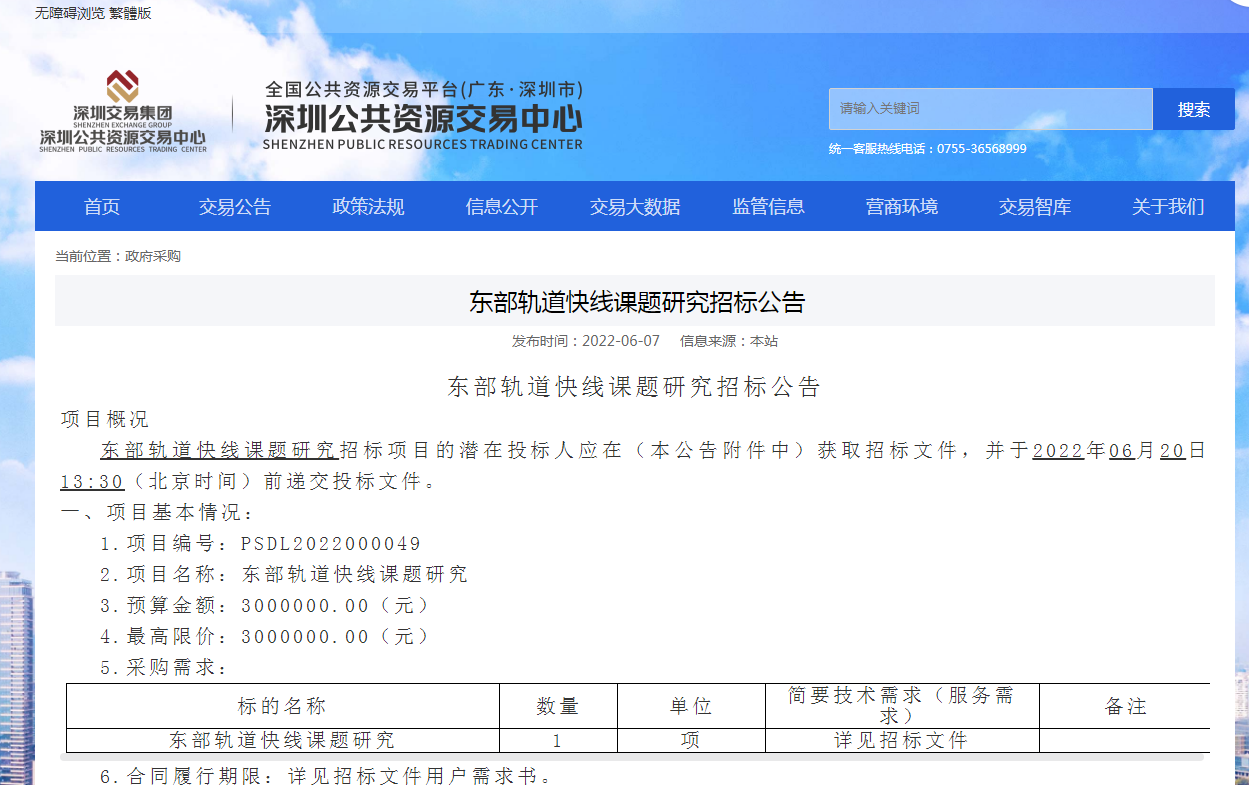The height and width of the screenshot is (785, 1249).
Task: Go to 政策法规 section
Action: (x=368, y=207)
